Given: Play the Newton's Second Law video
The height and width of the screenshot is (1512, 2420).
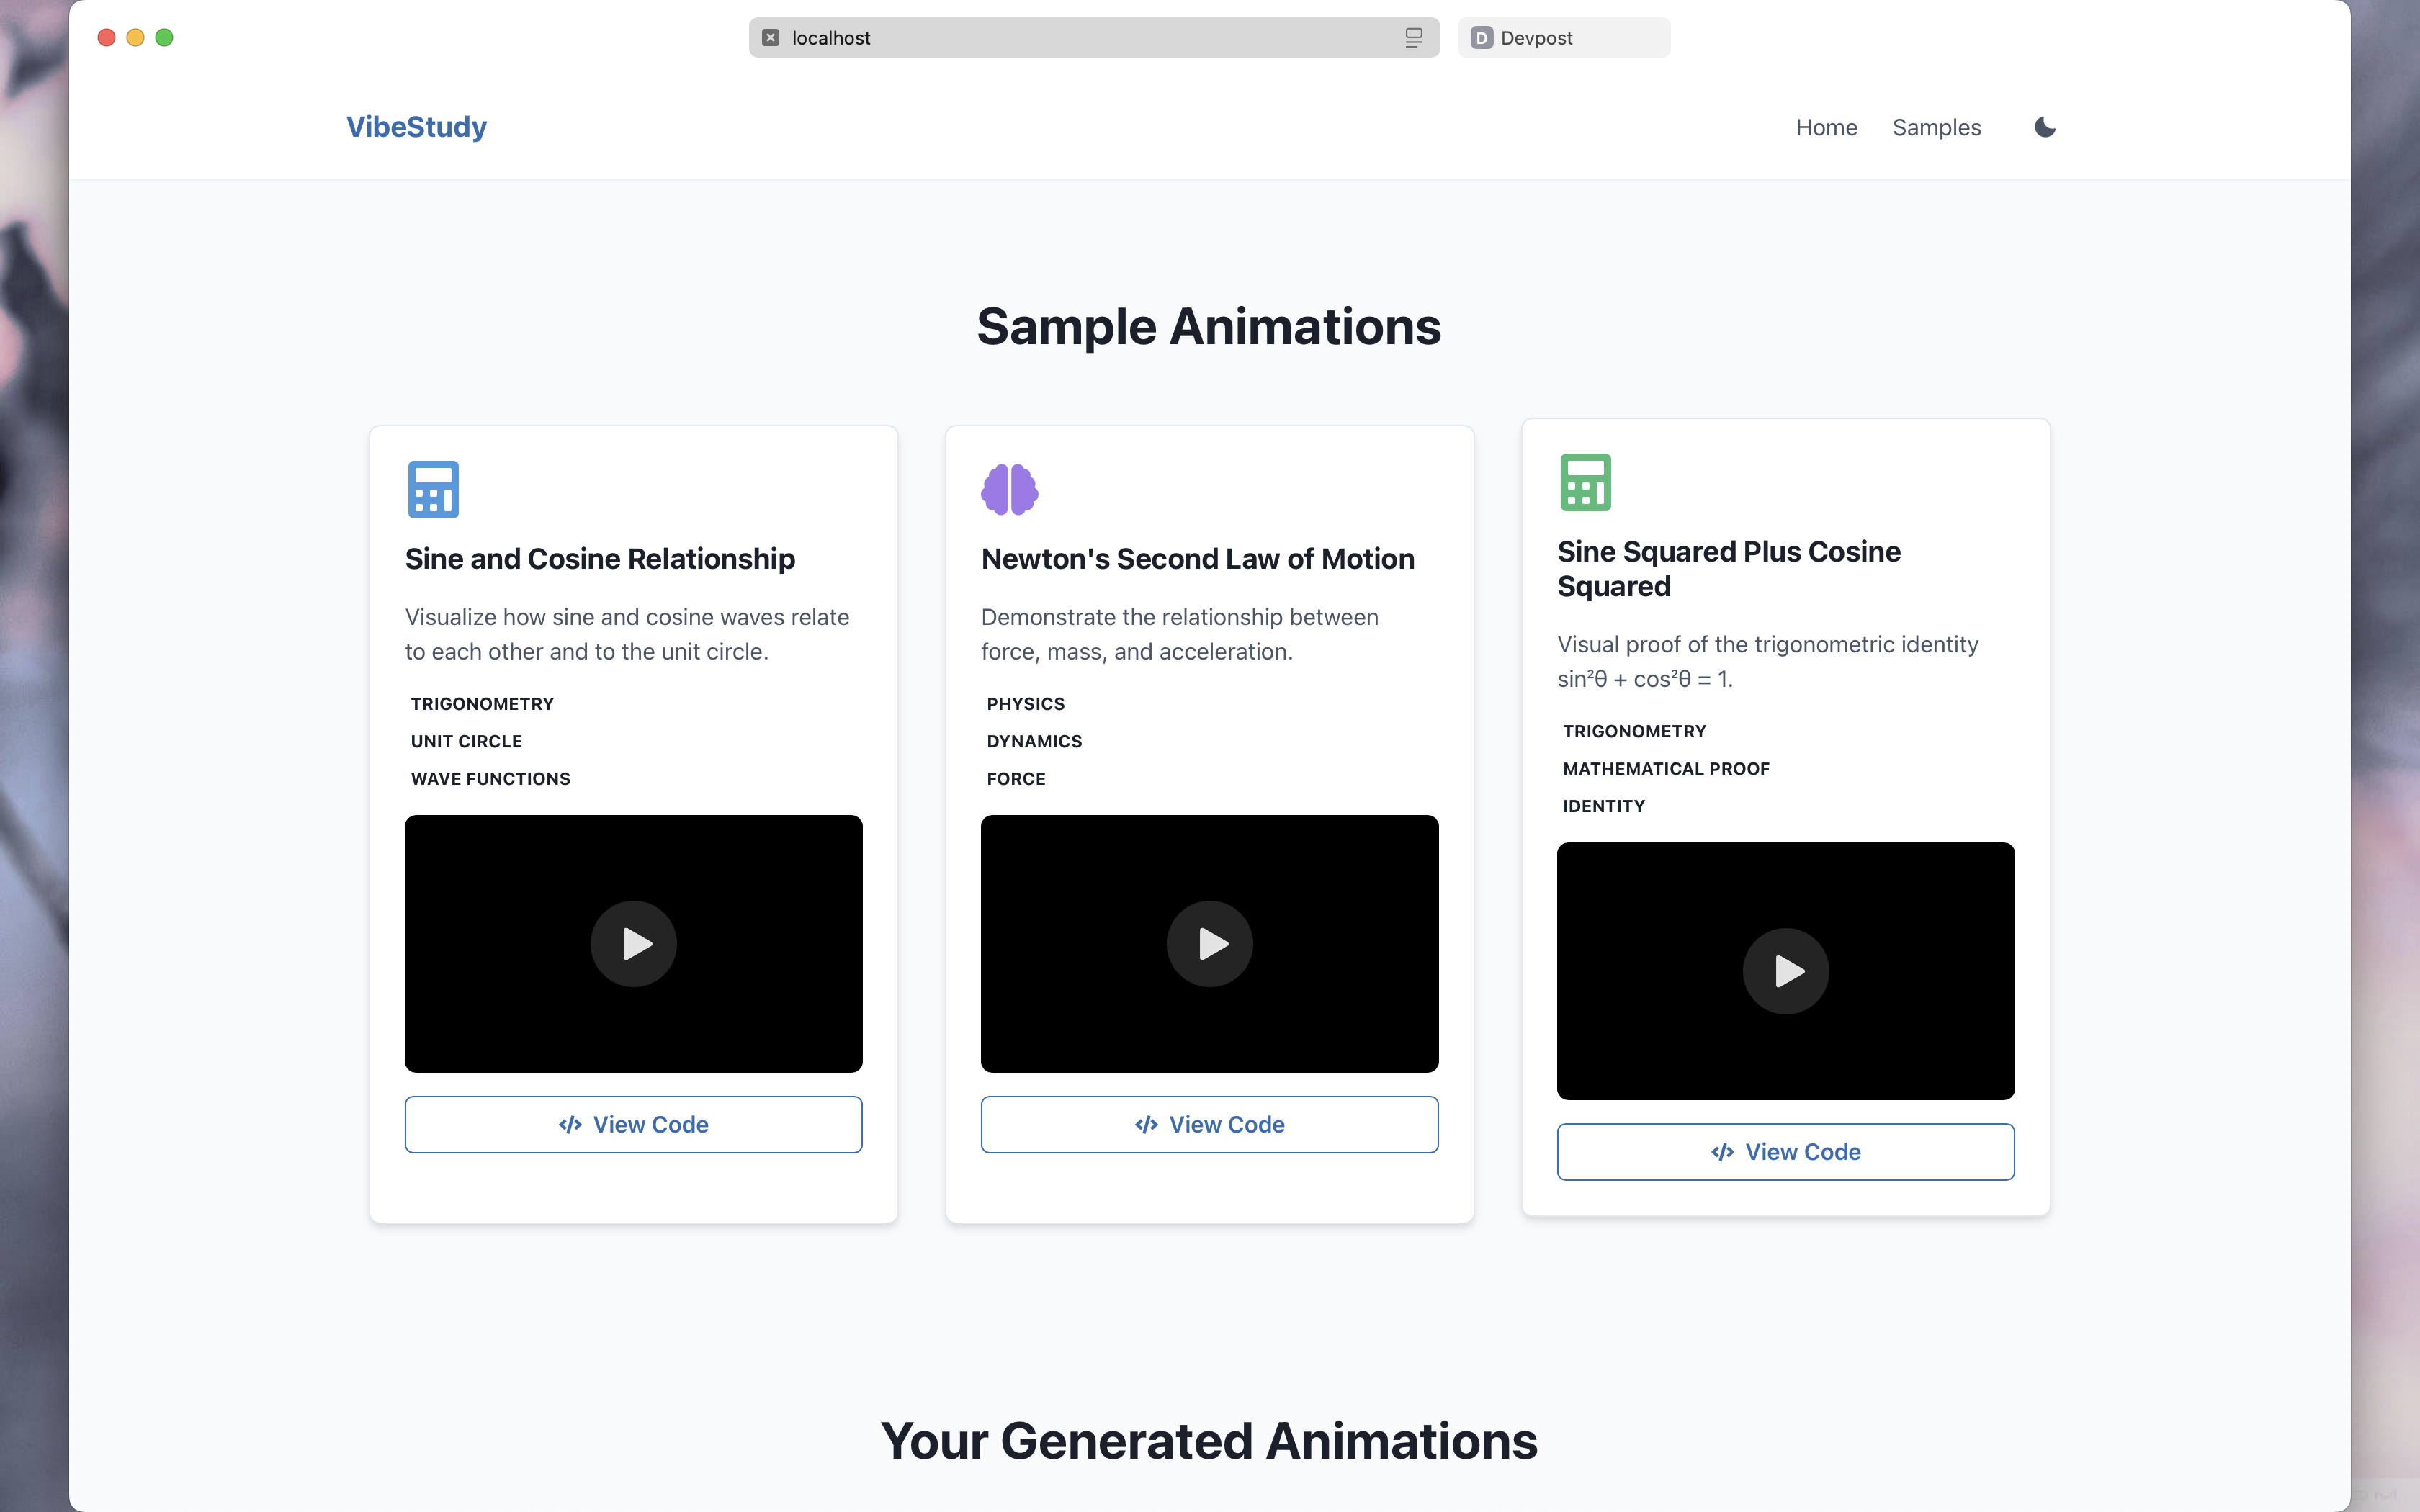Looking at the screenshot, I should point(1209,943).
